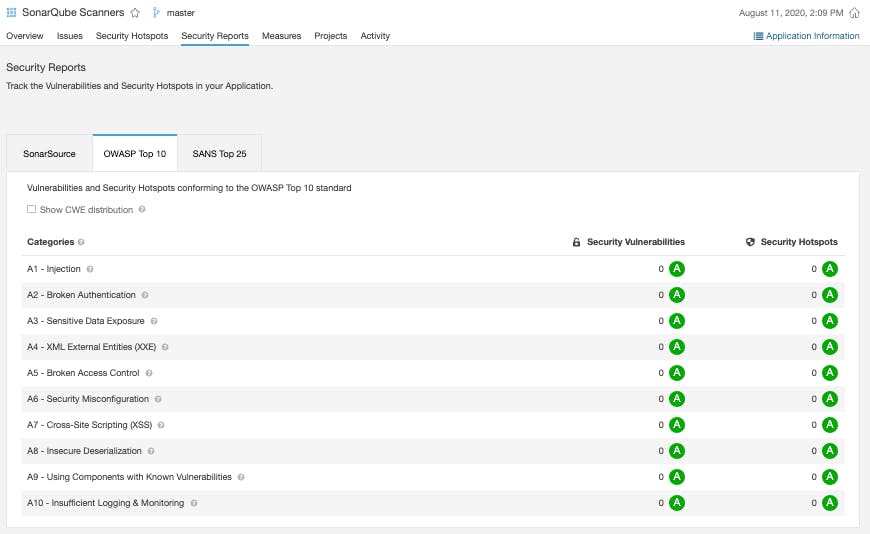This screenshot has height=534, width=870.
Task: Favorite the application with the star icon
Action: (135, 13)
